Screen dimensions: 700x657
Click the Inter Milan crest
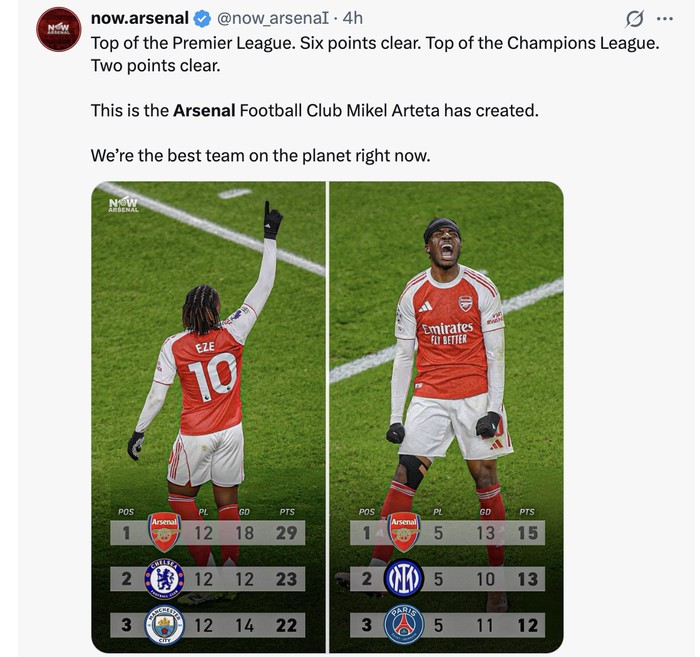pos(404,579)
